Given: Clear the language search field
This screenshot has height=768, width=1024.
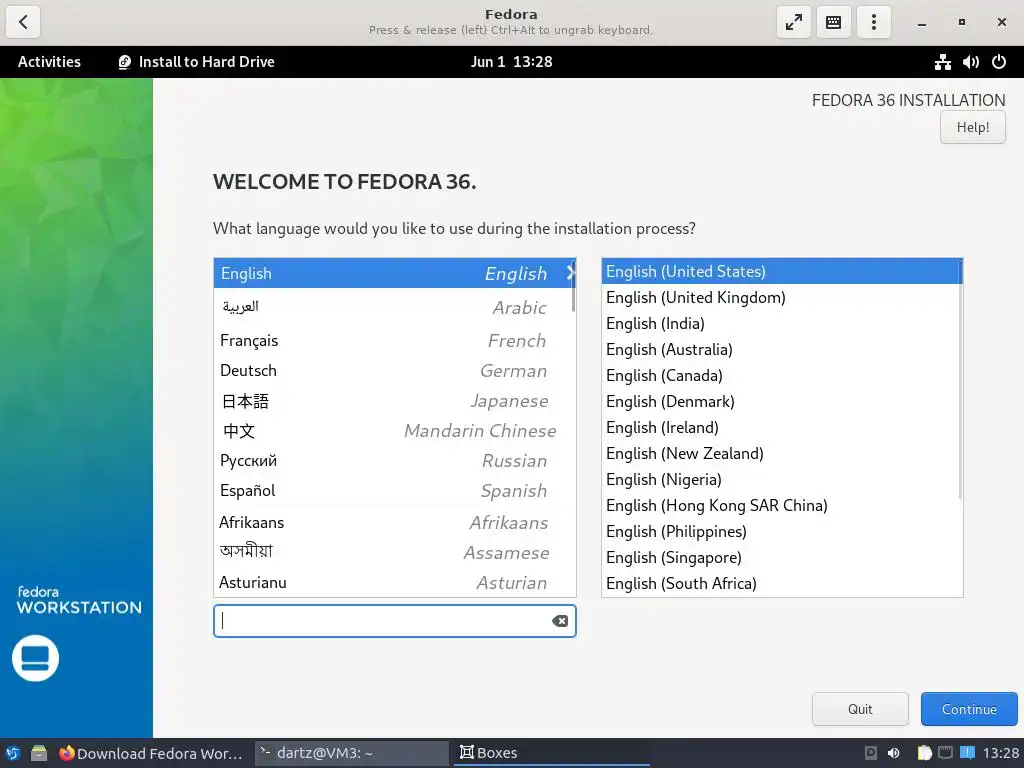Looking at the screenshot, I should 560,621.
